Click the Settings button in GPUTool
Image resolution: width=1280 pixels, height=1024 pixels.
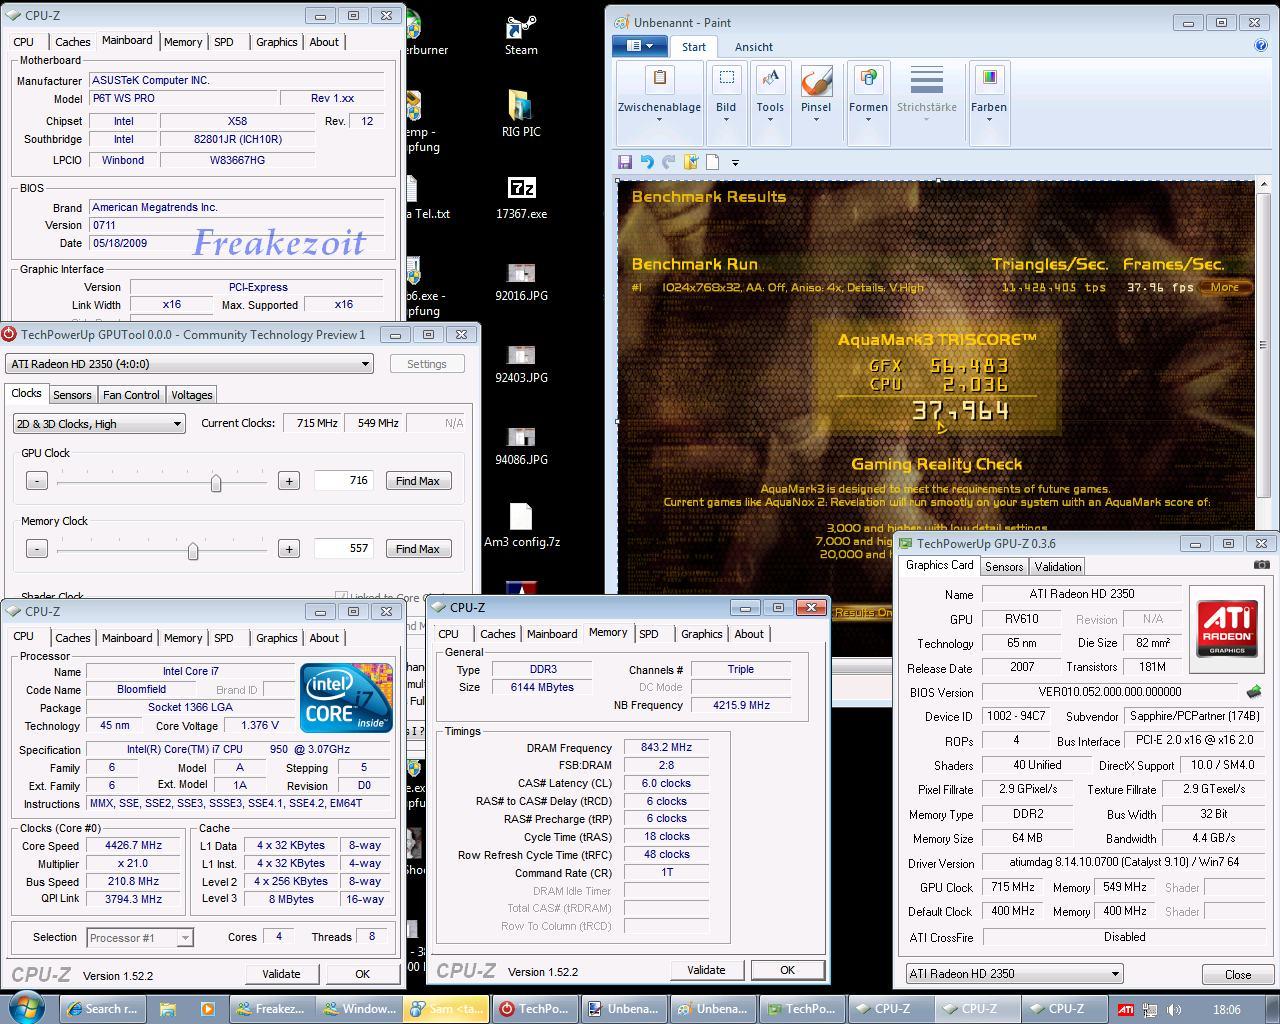coord(427,364)
